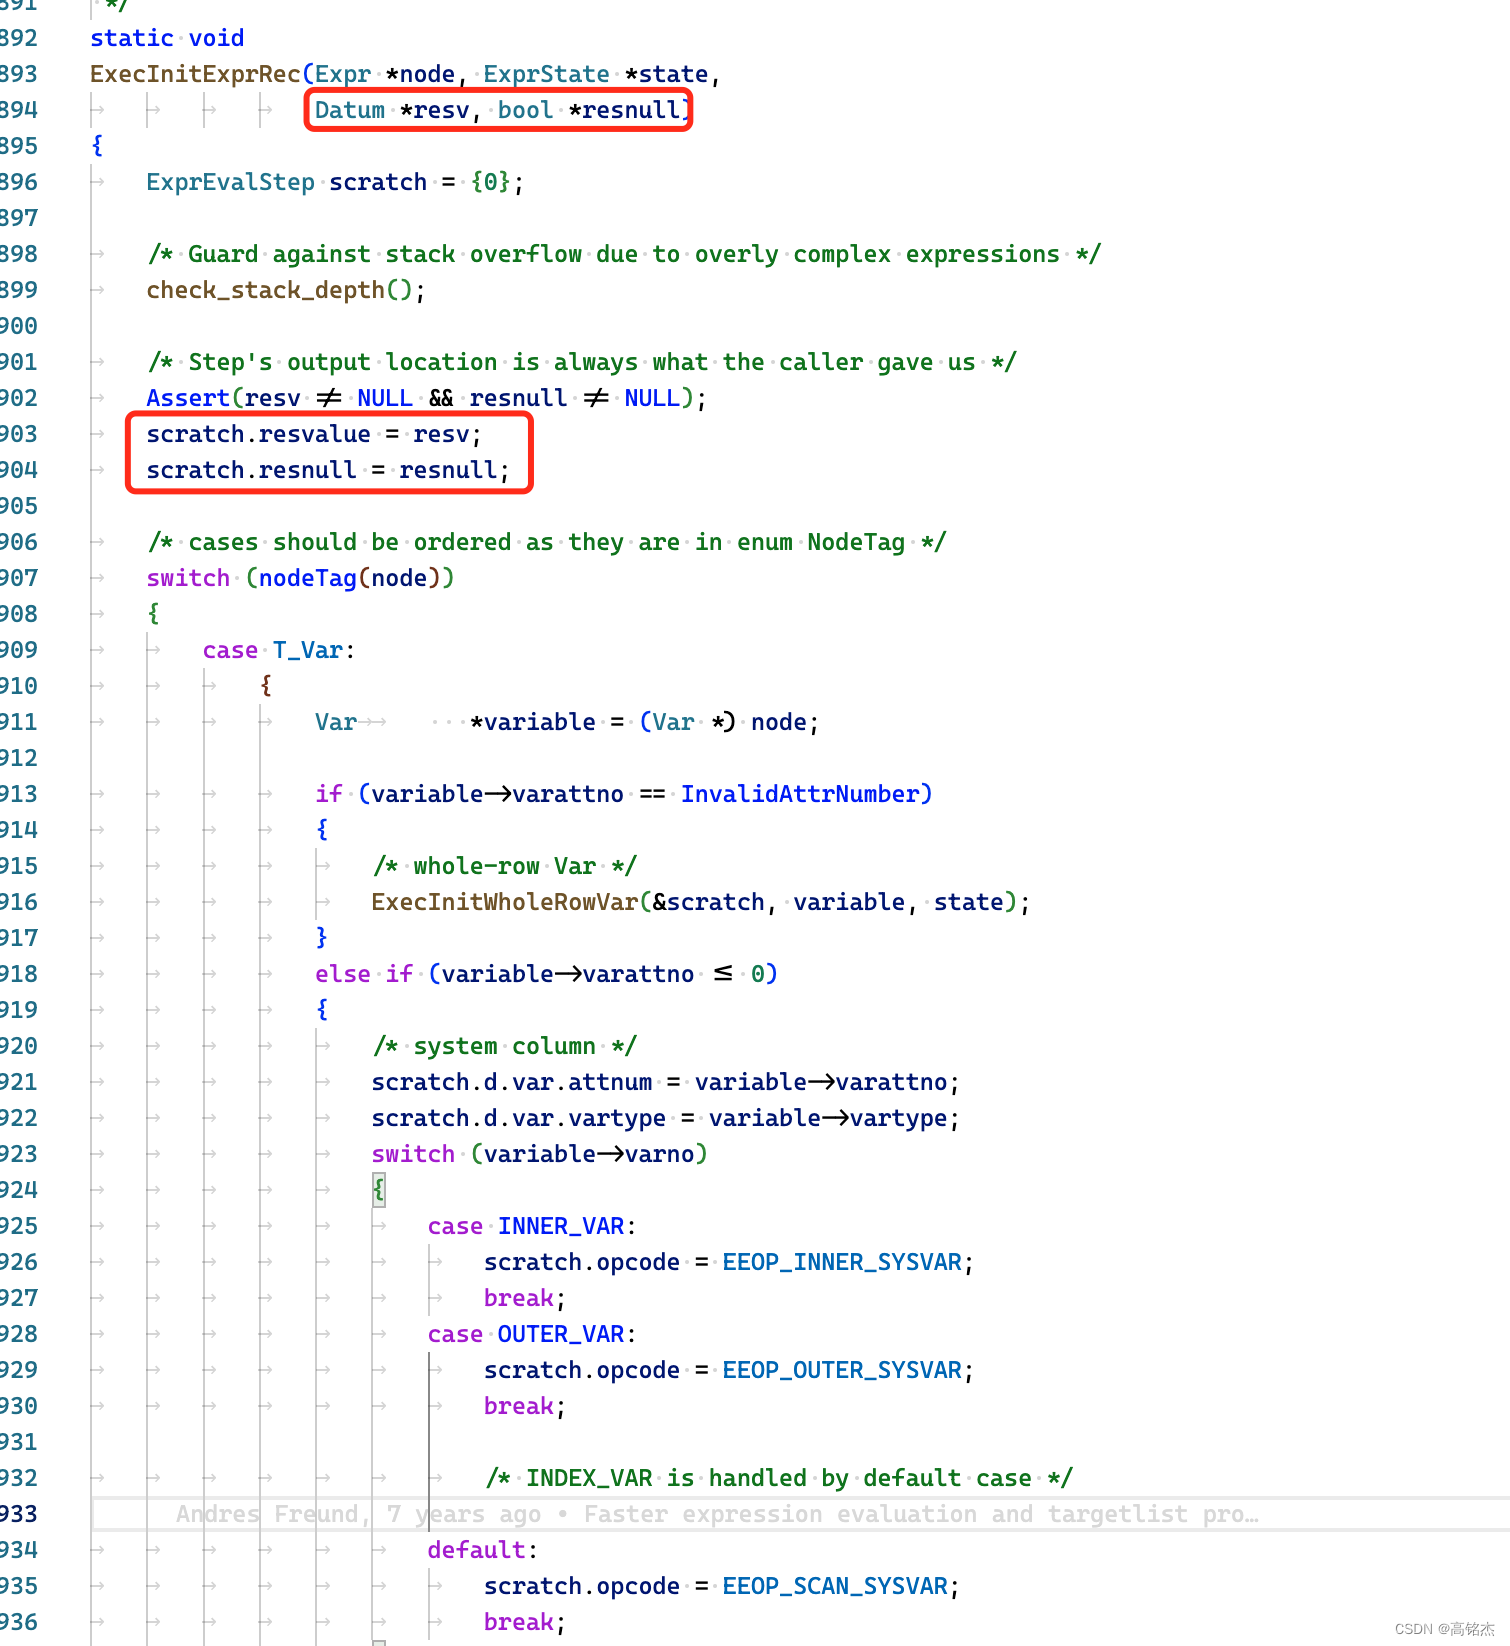The image size is (1510, 1646).
Task: Click the 'Step's output location' comment
Action: (582, 362)
